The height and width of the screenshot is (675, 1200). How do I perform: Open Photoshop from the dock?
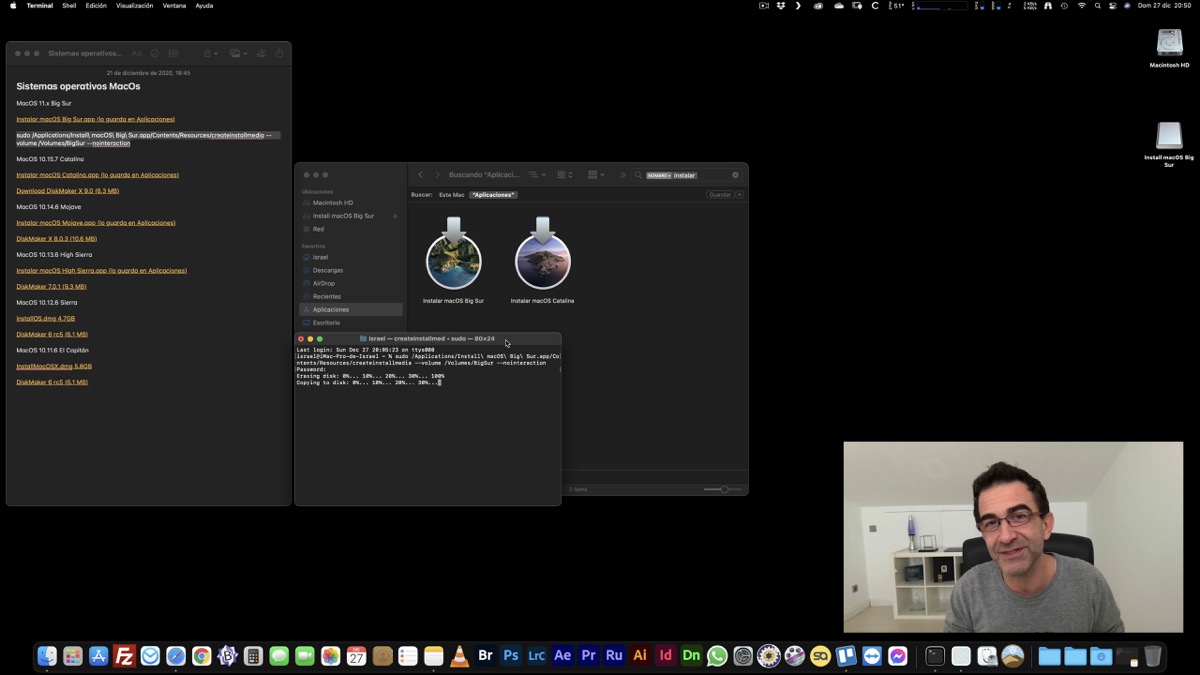point(511,656)
